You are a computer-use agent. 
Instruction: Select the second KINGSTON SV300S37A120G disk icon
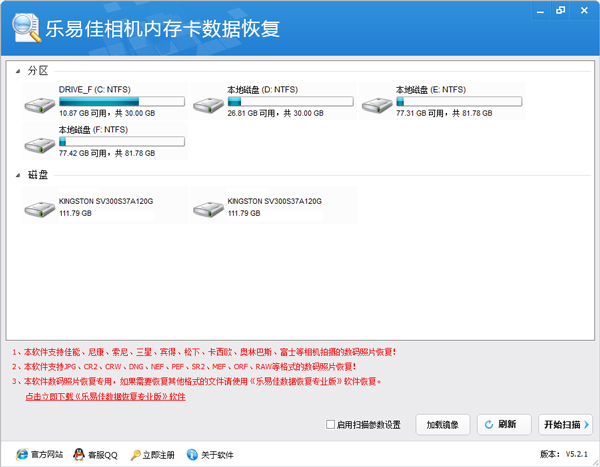pos(209,208)
